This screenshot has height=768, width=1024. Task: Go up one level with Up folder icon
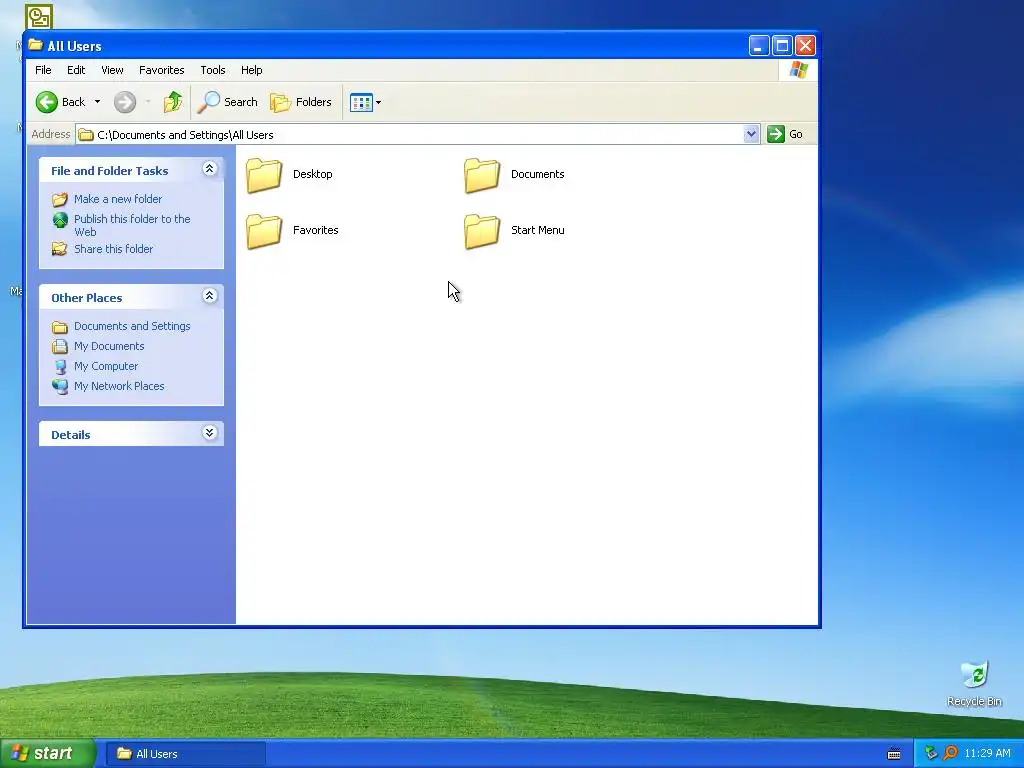[173, 102]
